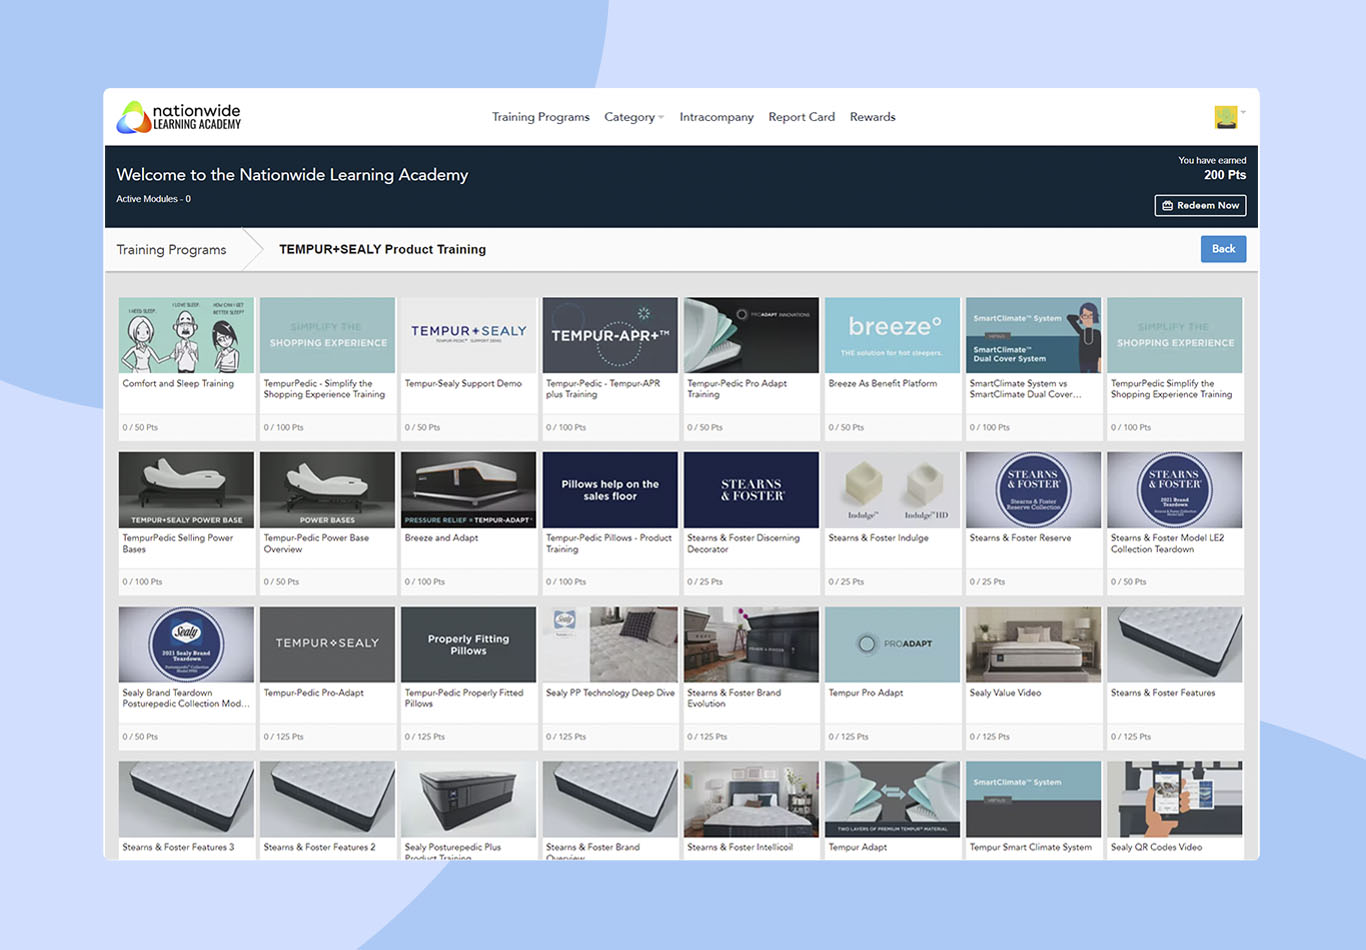
Task: Open first 'Simplify the Shopping Experience' thumbnail
Action: [327, 335]
